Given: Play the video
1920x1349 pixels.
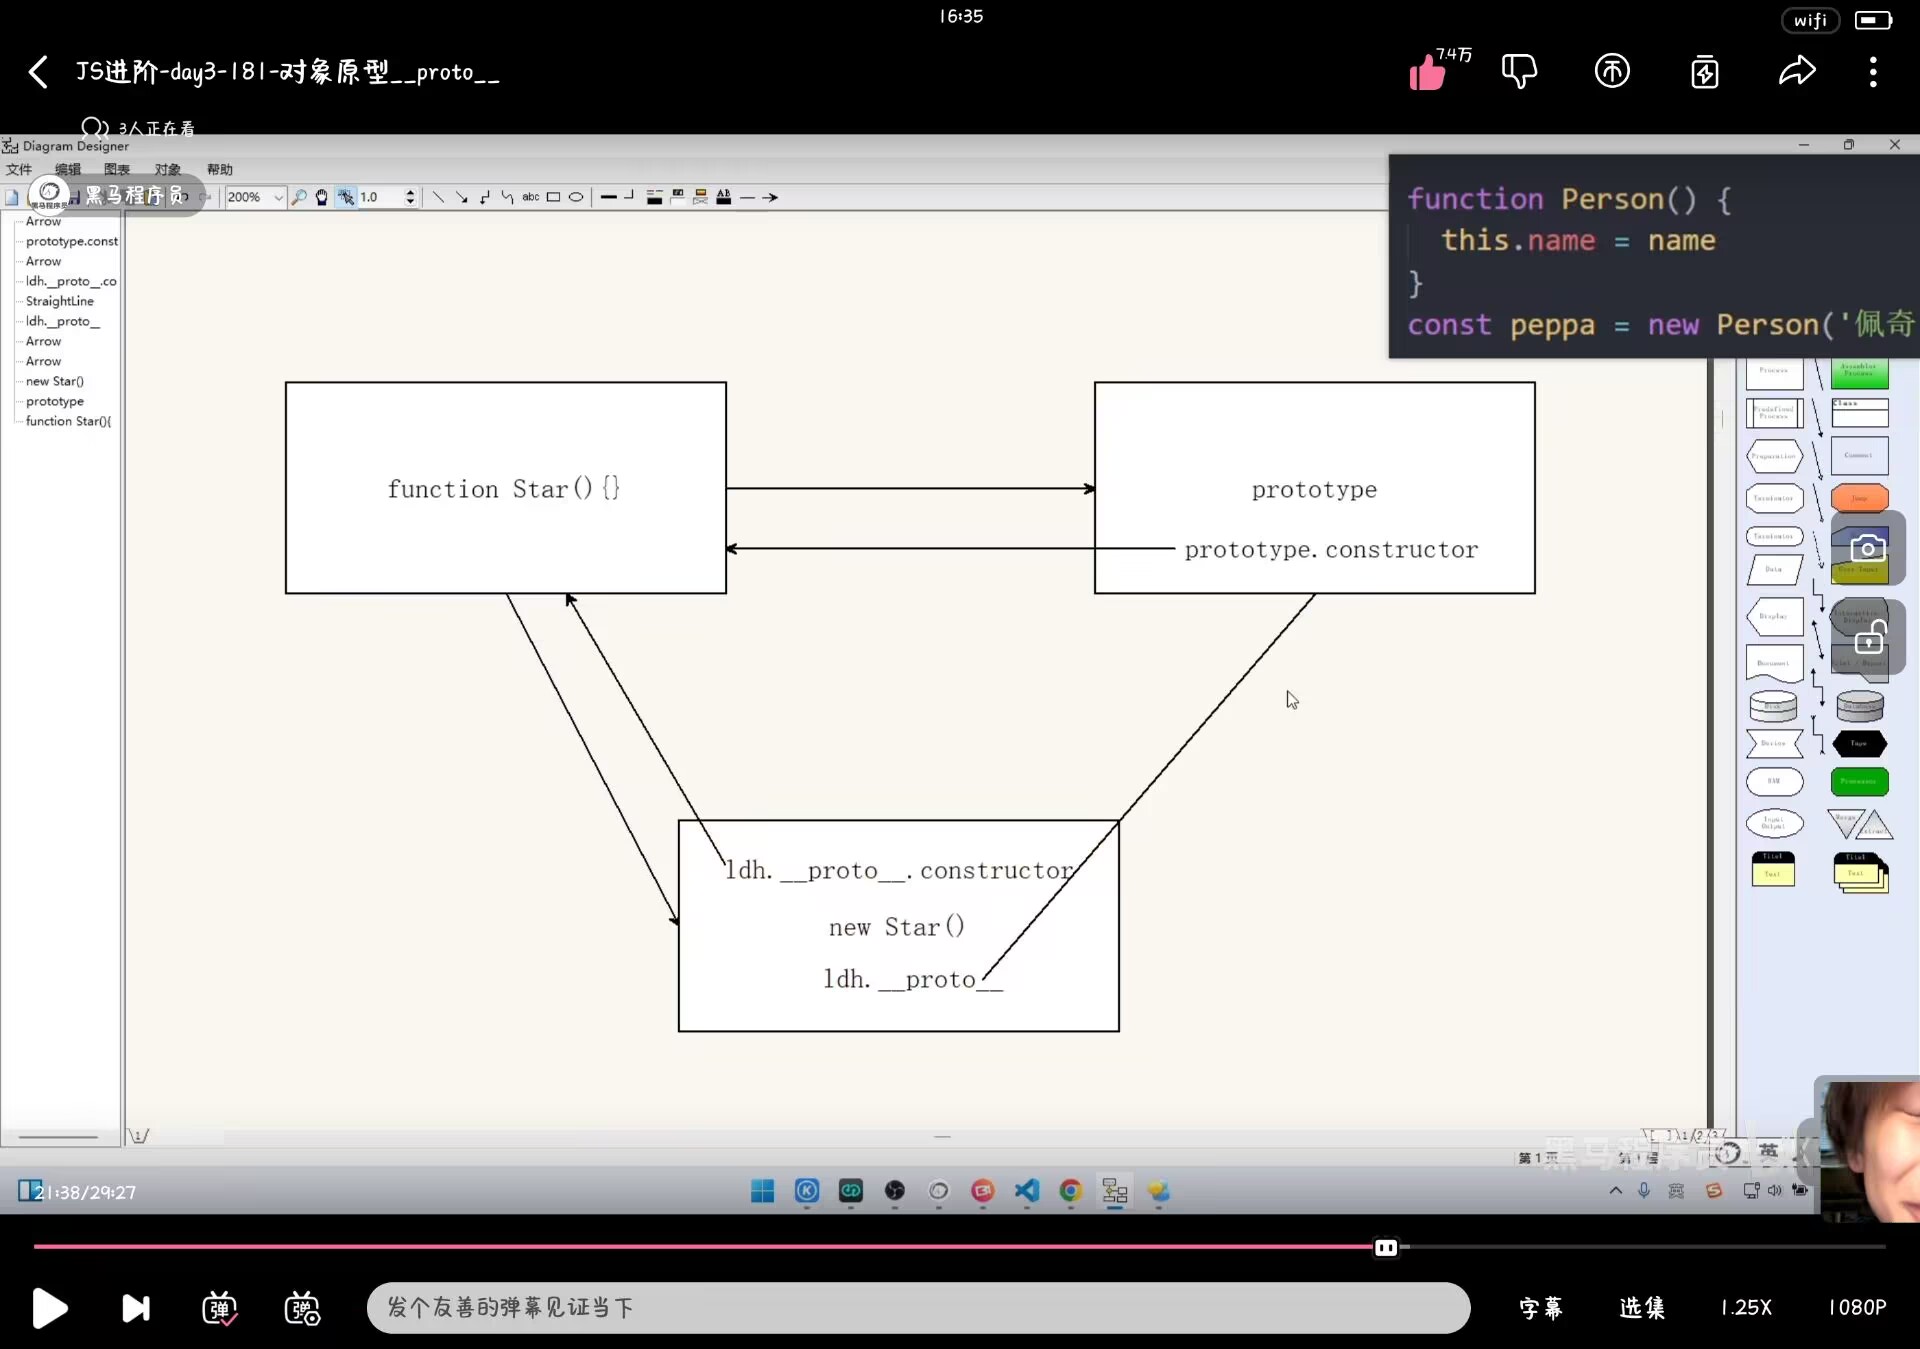Looking at the screenshot, I should 49,1308.
